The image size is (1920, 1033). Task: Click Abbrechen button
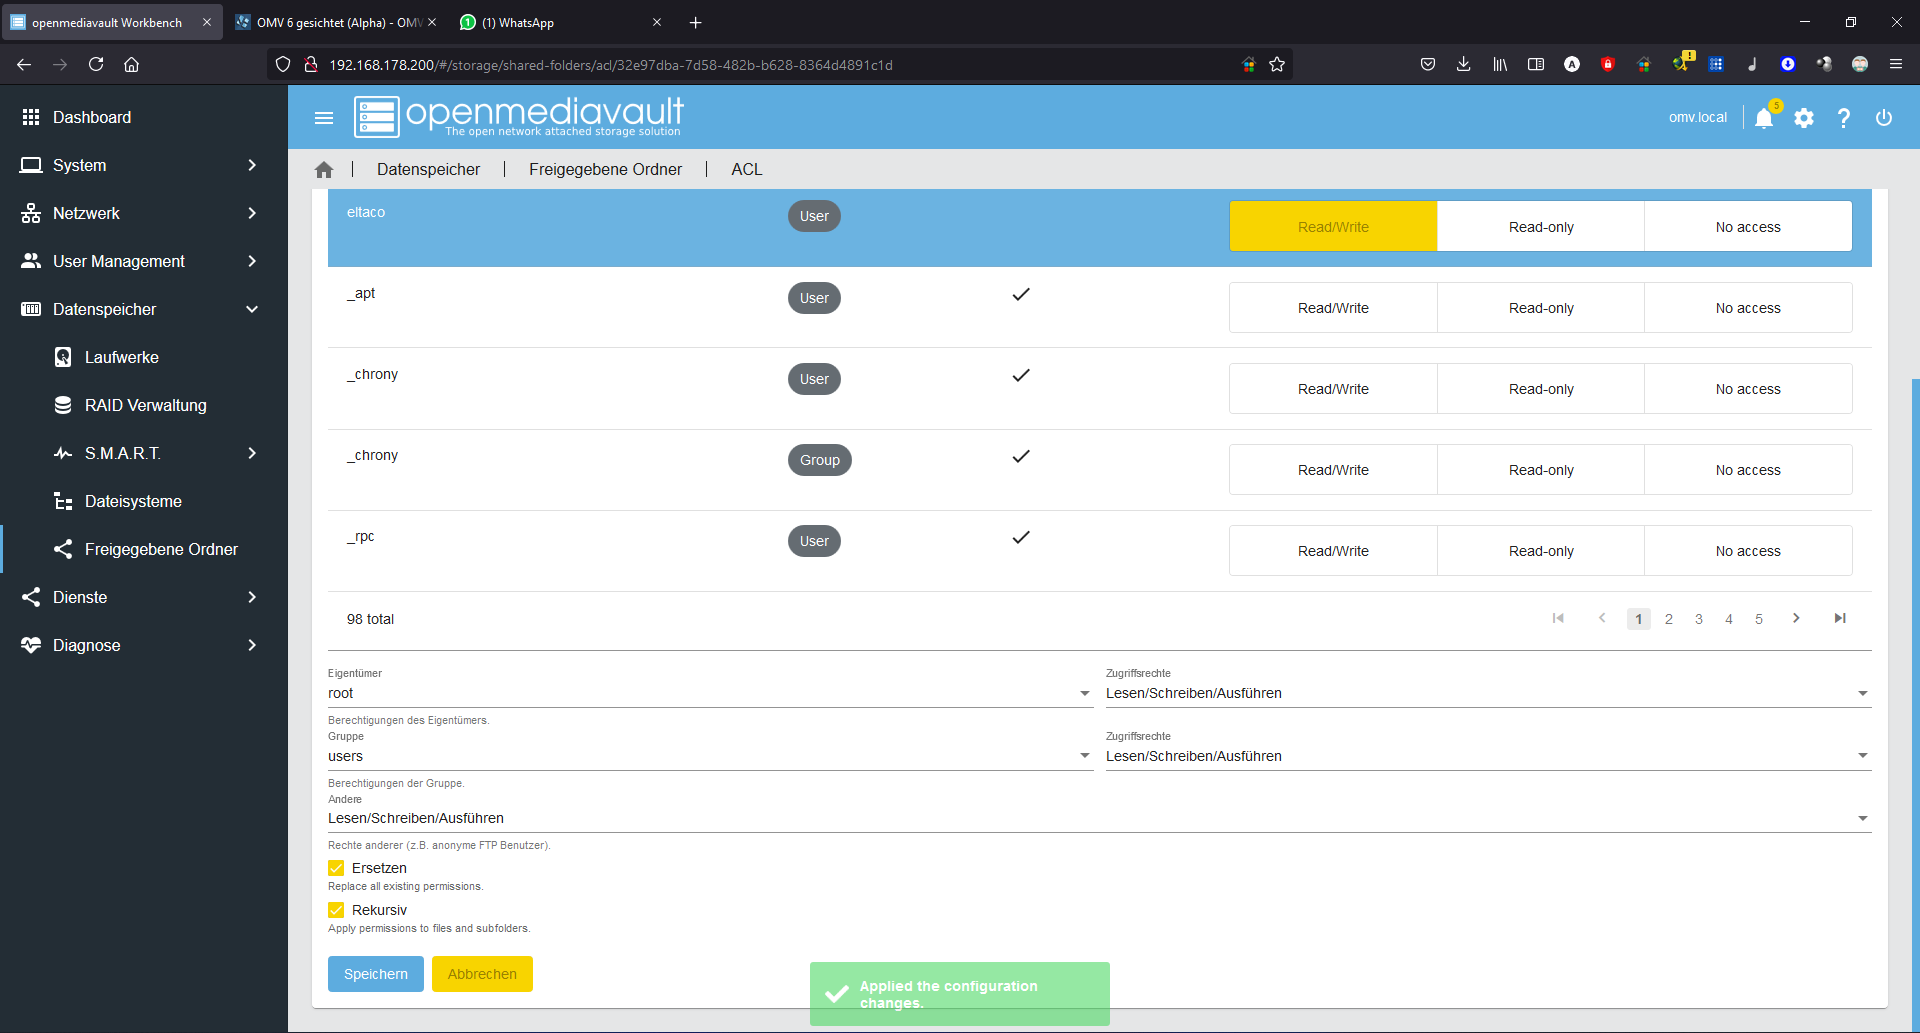click(x=482, y=974)
